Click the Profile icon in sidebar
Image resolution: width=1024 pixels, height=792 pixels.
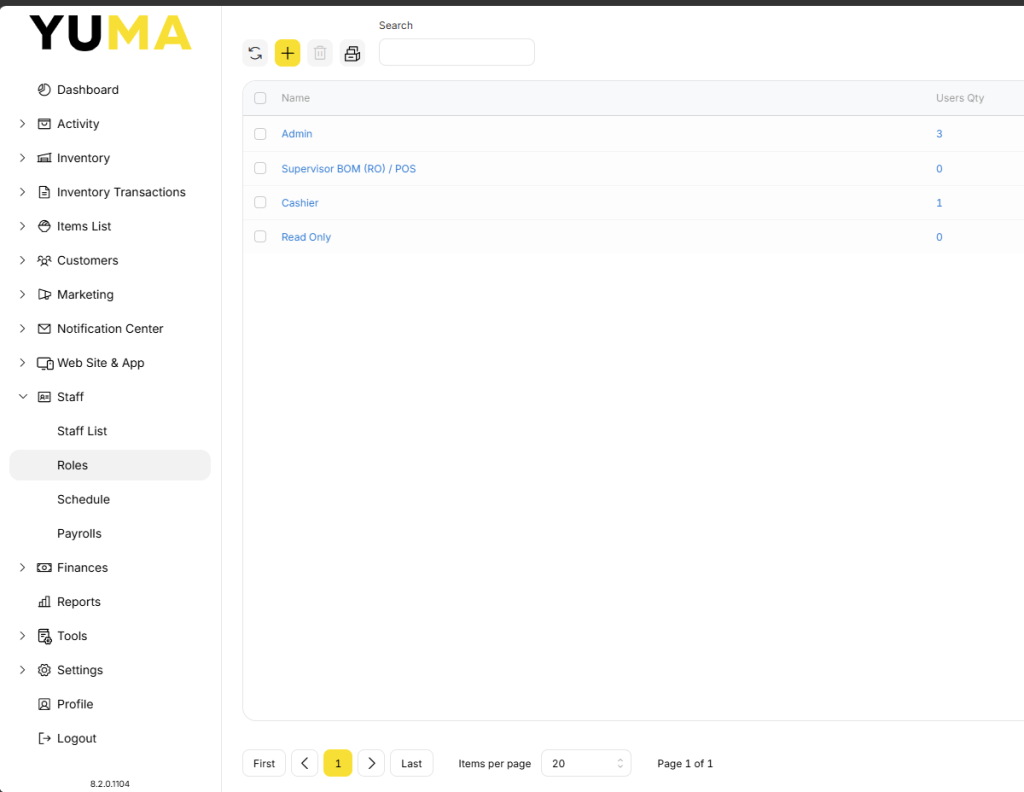tap(44, 704)
